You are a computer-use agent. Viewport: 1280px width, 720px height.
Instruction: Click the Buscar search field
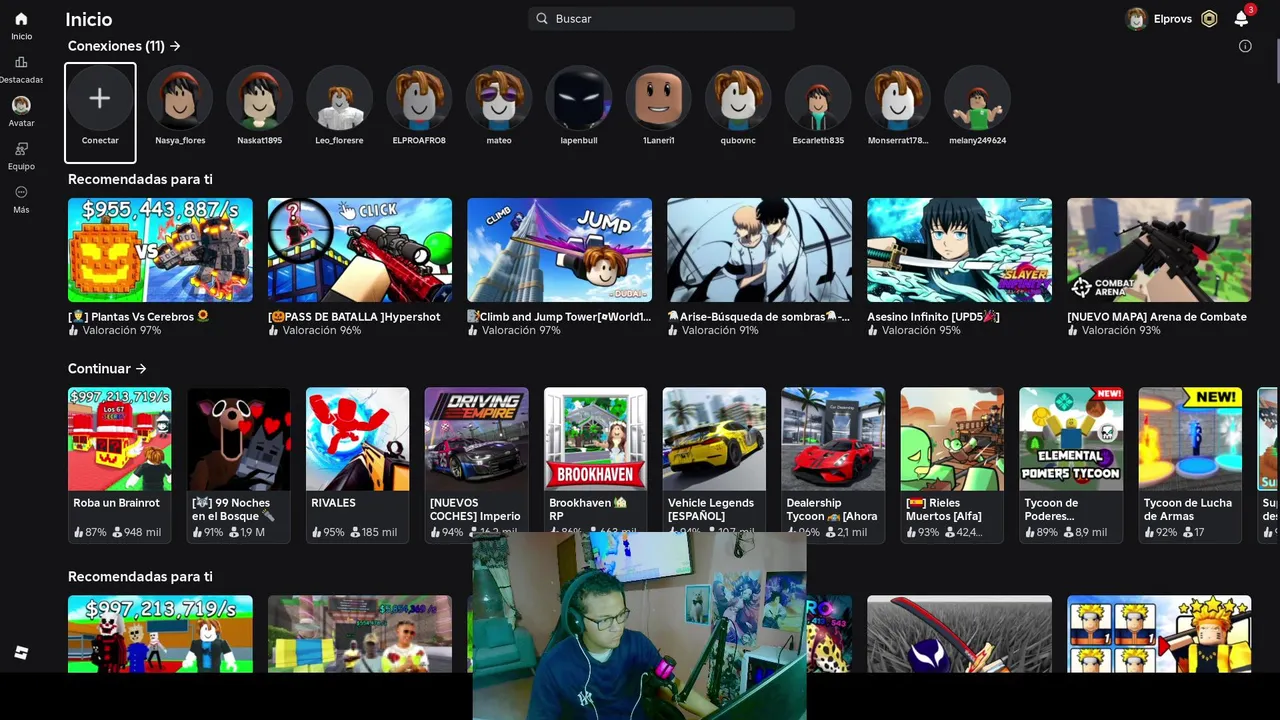(x=661, y=19)
